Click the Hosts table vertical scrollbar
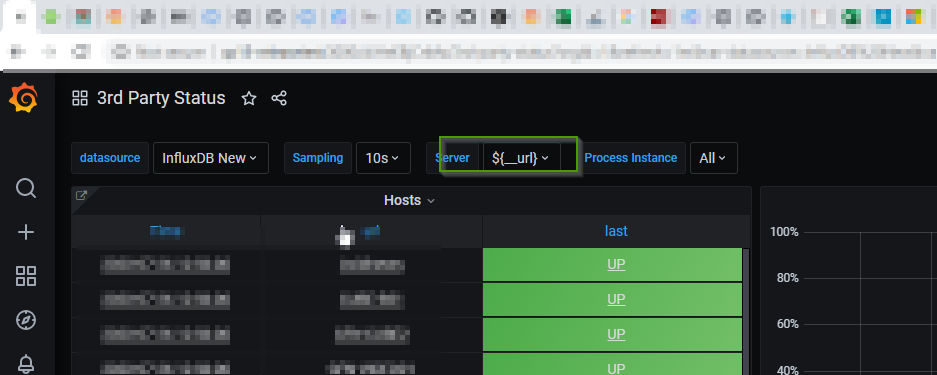Viewport: 937px width, 375px height. click(x=746, y=311)
